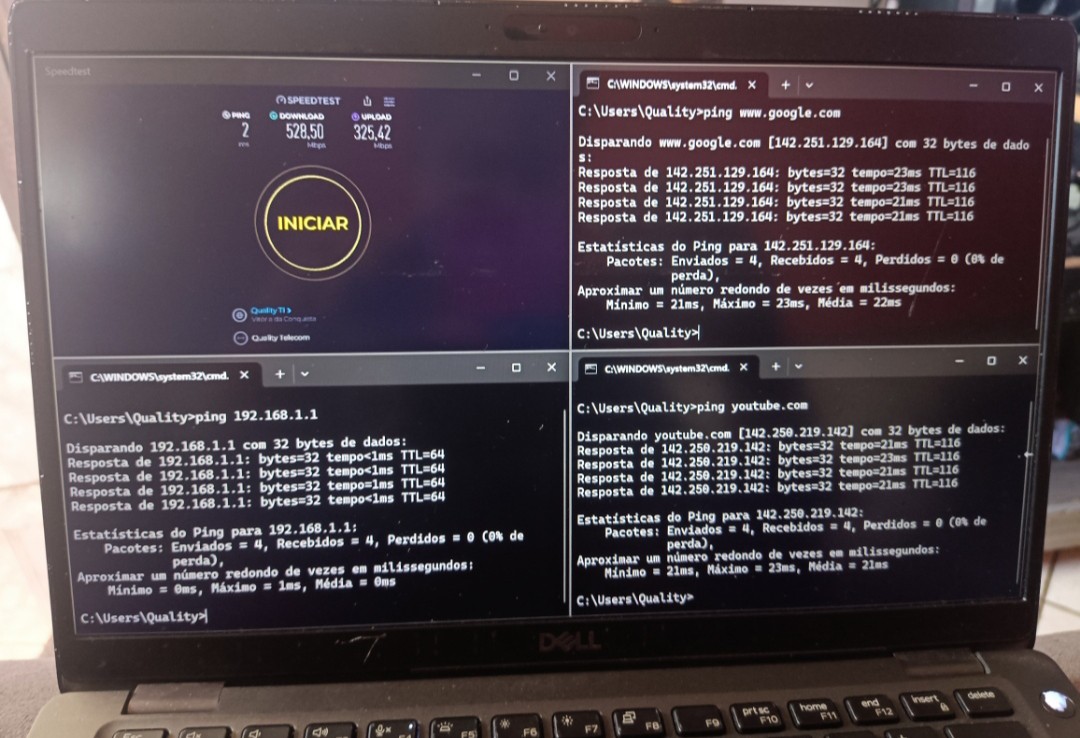Click the Speedtest logo at the top

pyautogui.click(x=308, y=101)
